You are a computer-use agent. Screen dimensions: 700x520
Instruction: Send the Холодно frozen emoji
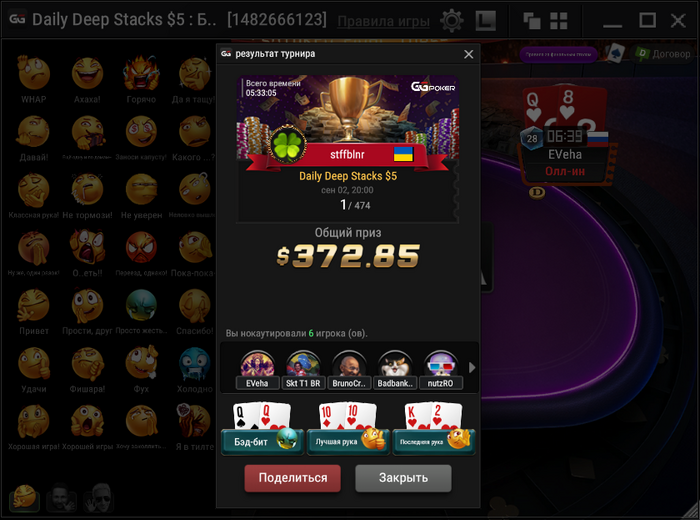[x=195, y=370]
